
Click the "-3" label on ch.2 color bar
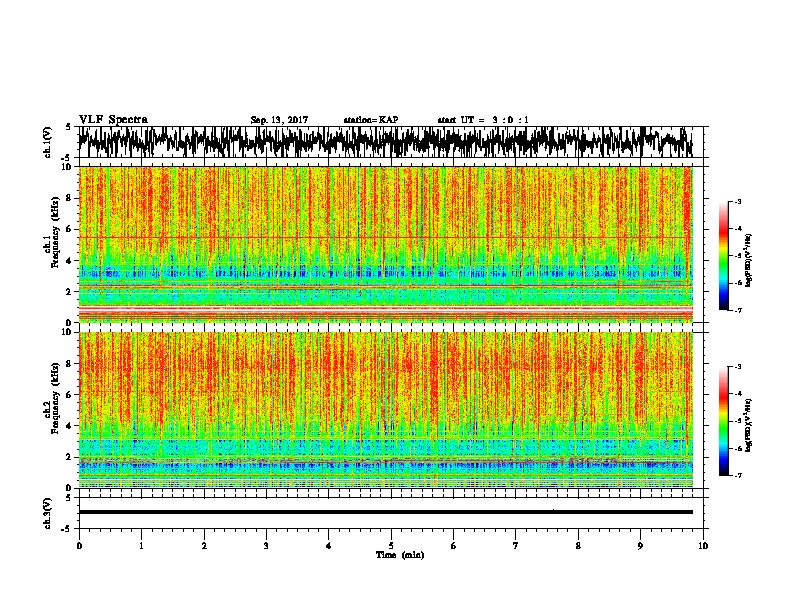tap(737, 367)
